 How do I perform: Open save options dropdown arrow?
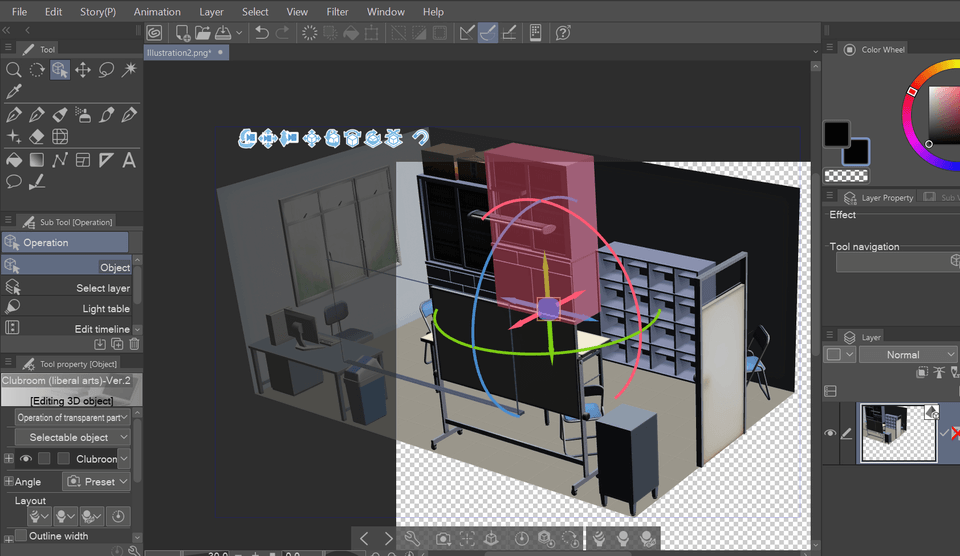[x=239, y=33]
